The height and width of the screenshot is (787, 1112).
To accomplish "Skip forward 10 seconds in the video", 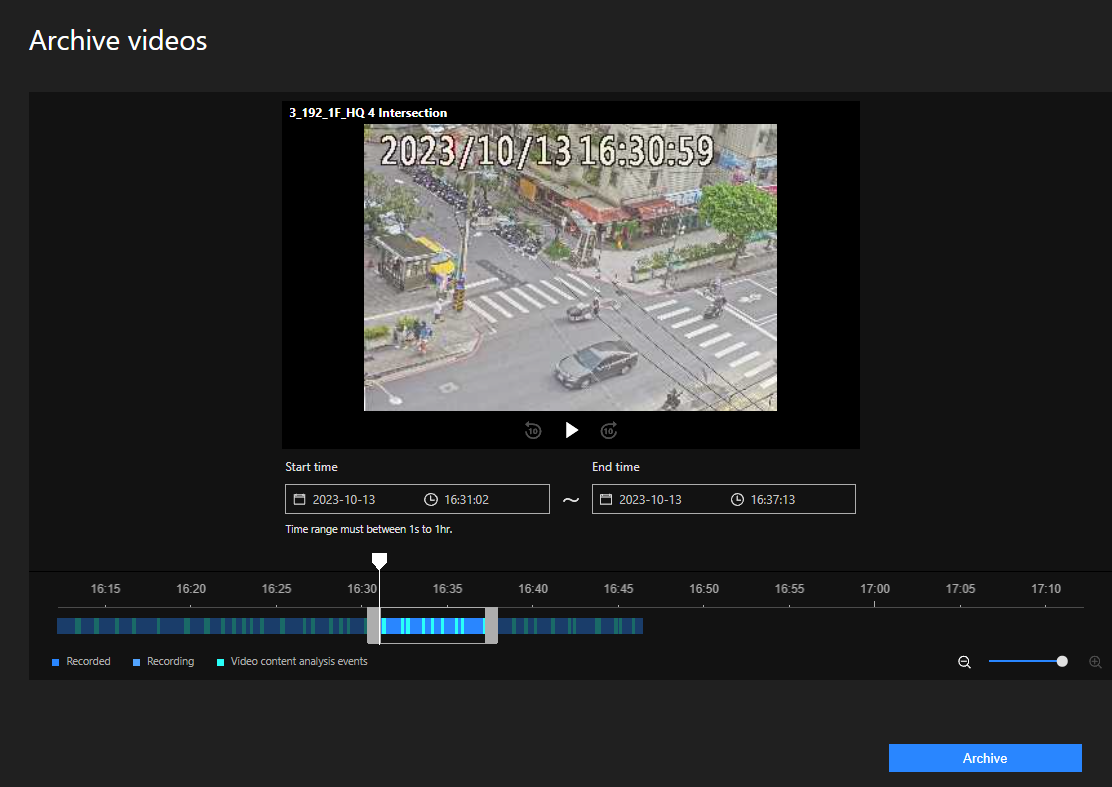I will click(609, 430).
